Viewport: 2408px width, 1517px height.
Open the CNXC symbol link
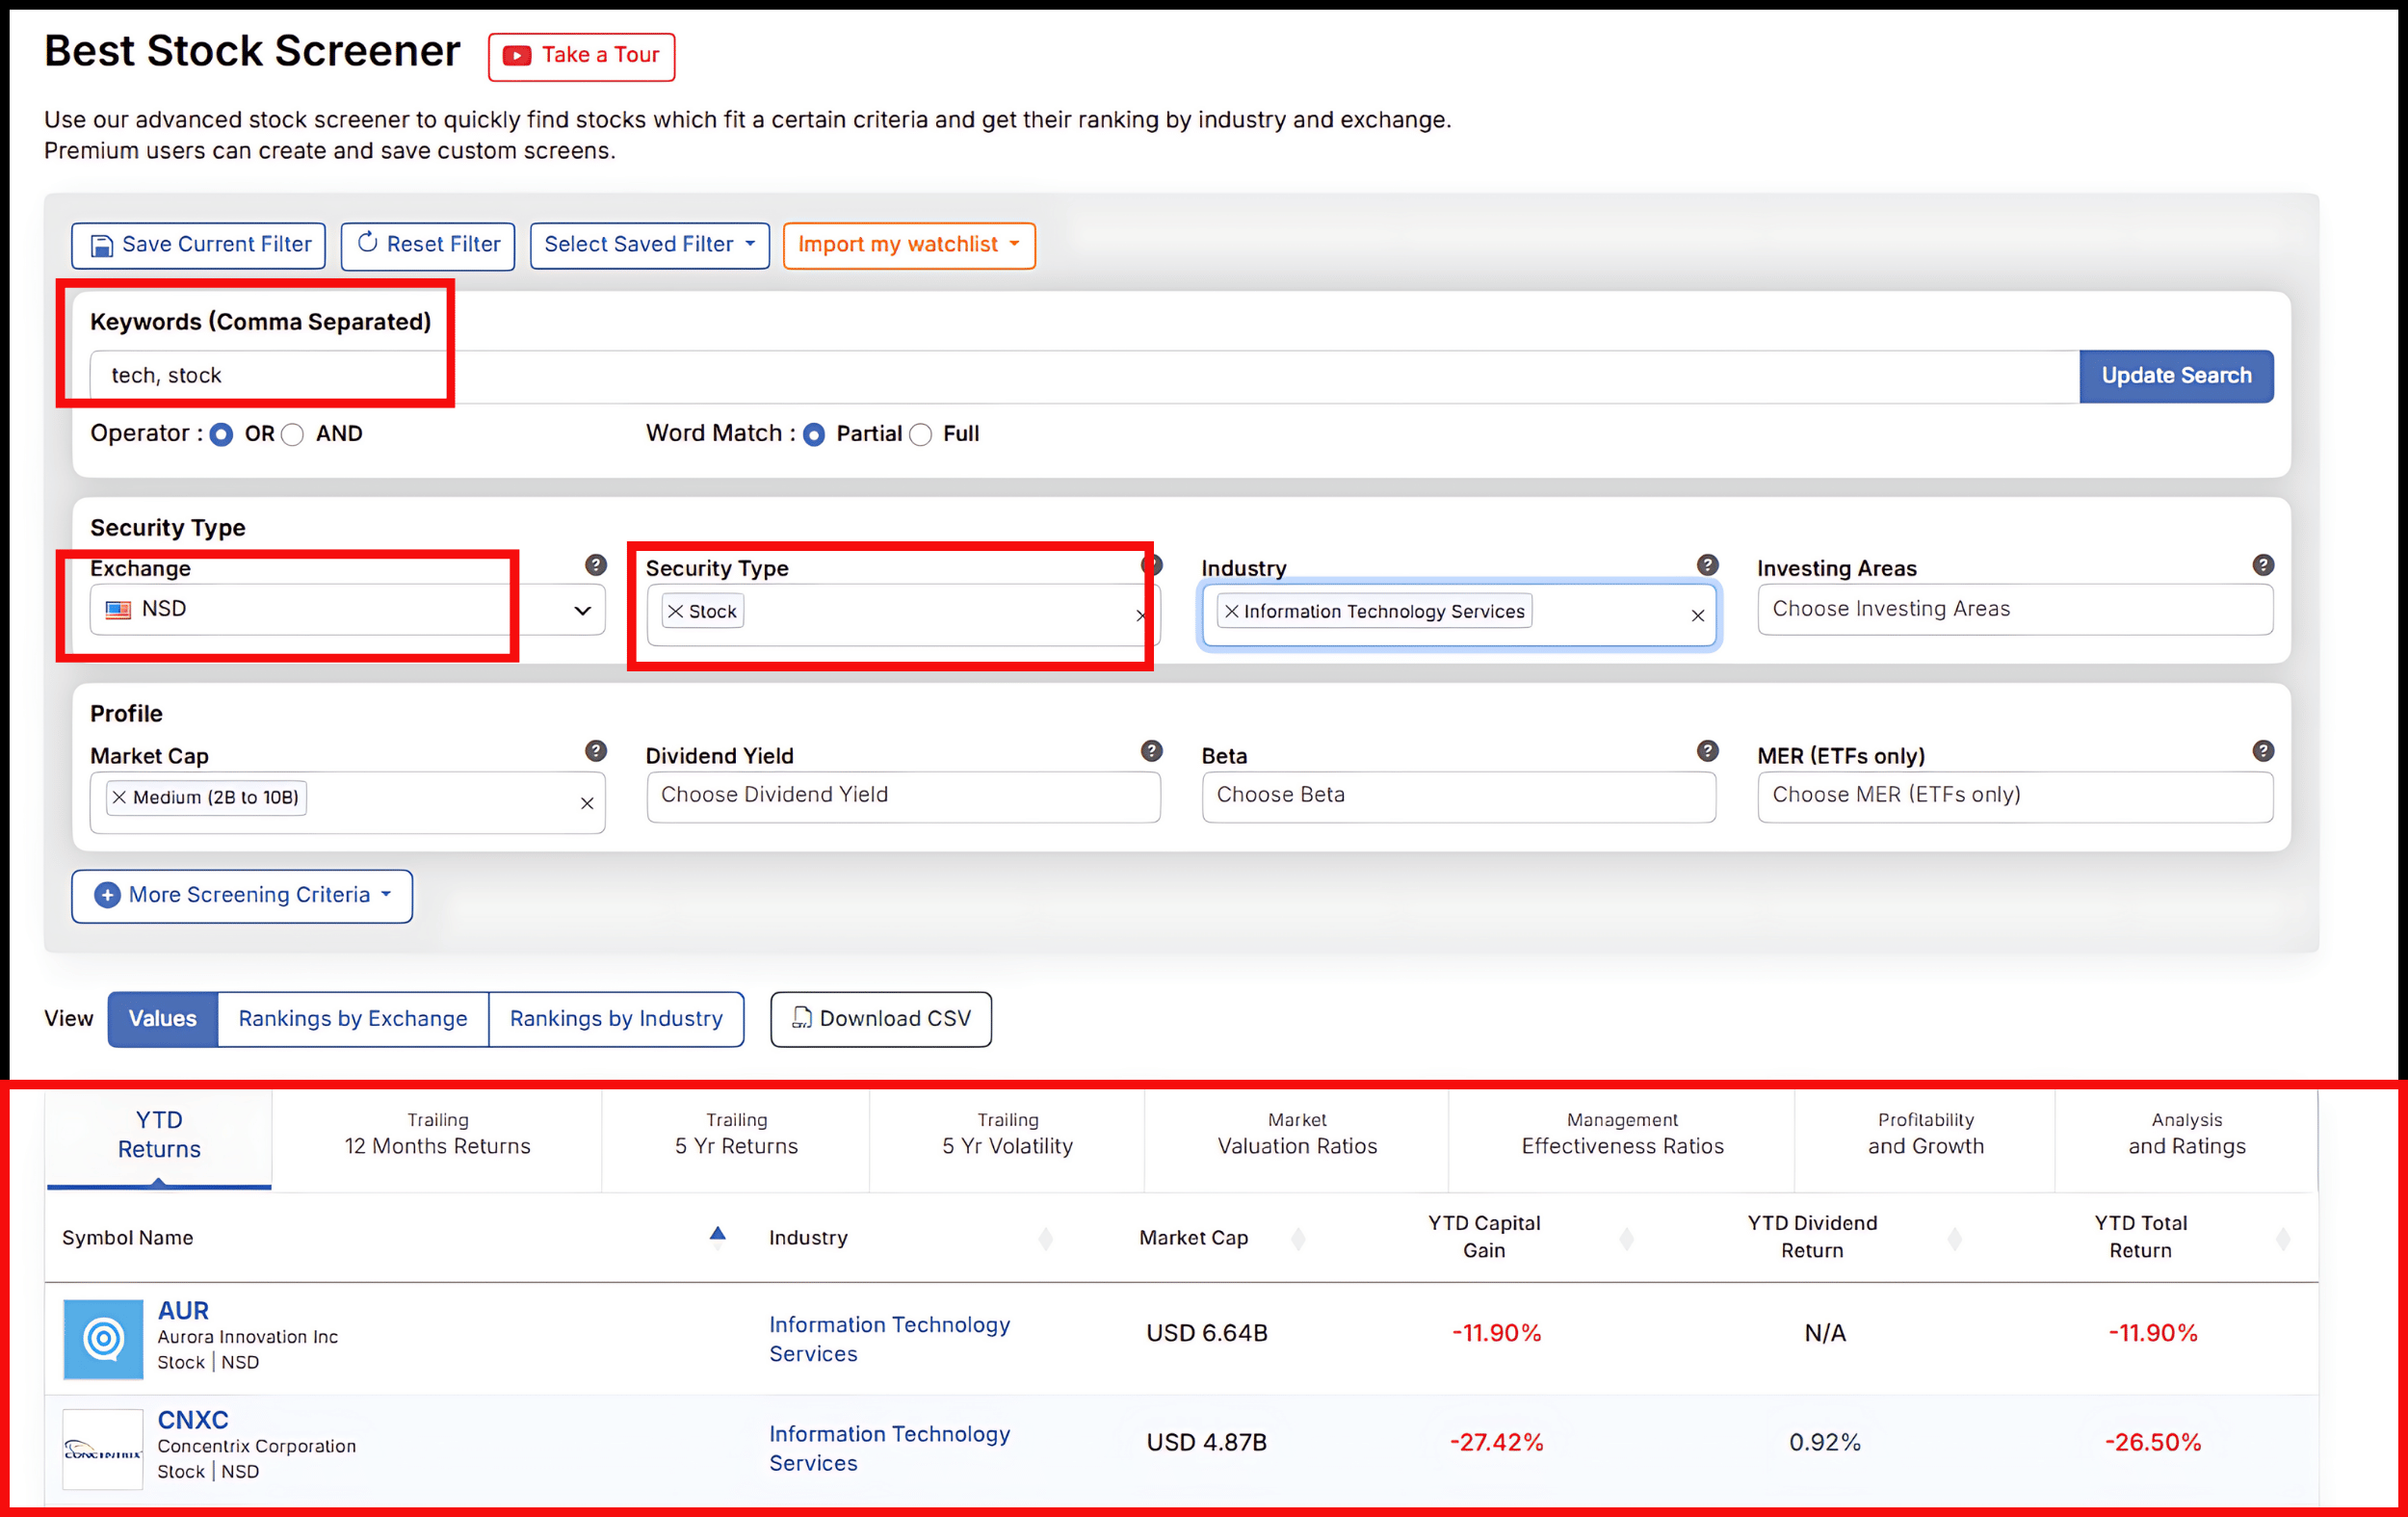193,1420
